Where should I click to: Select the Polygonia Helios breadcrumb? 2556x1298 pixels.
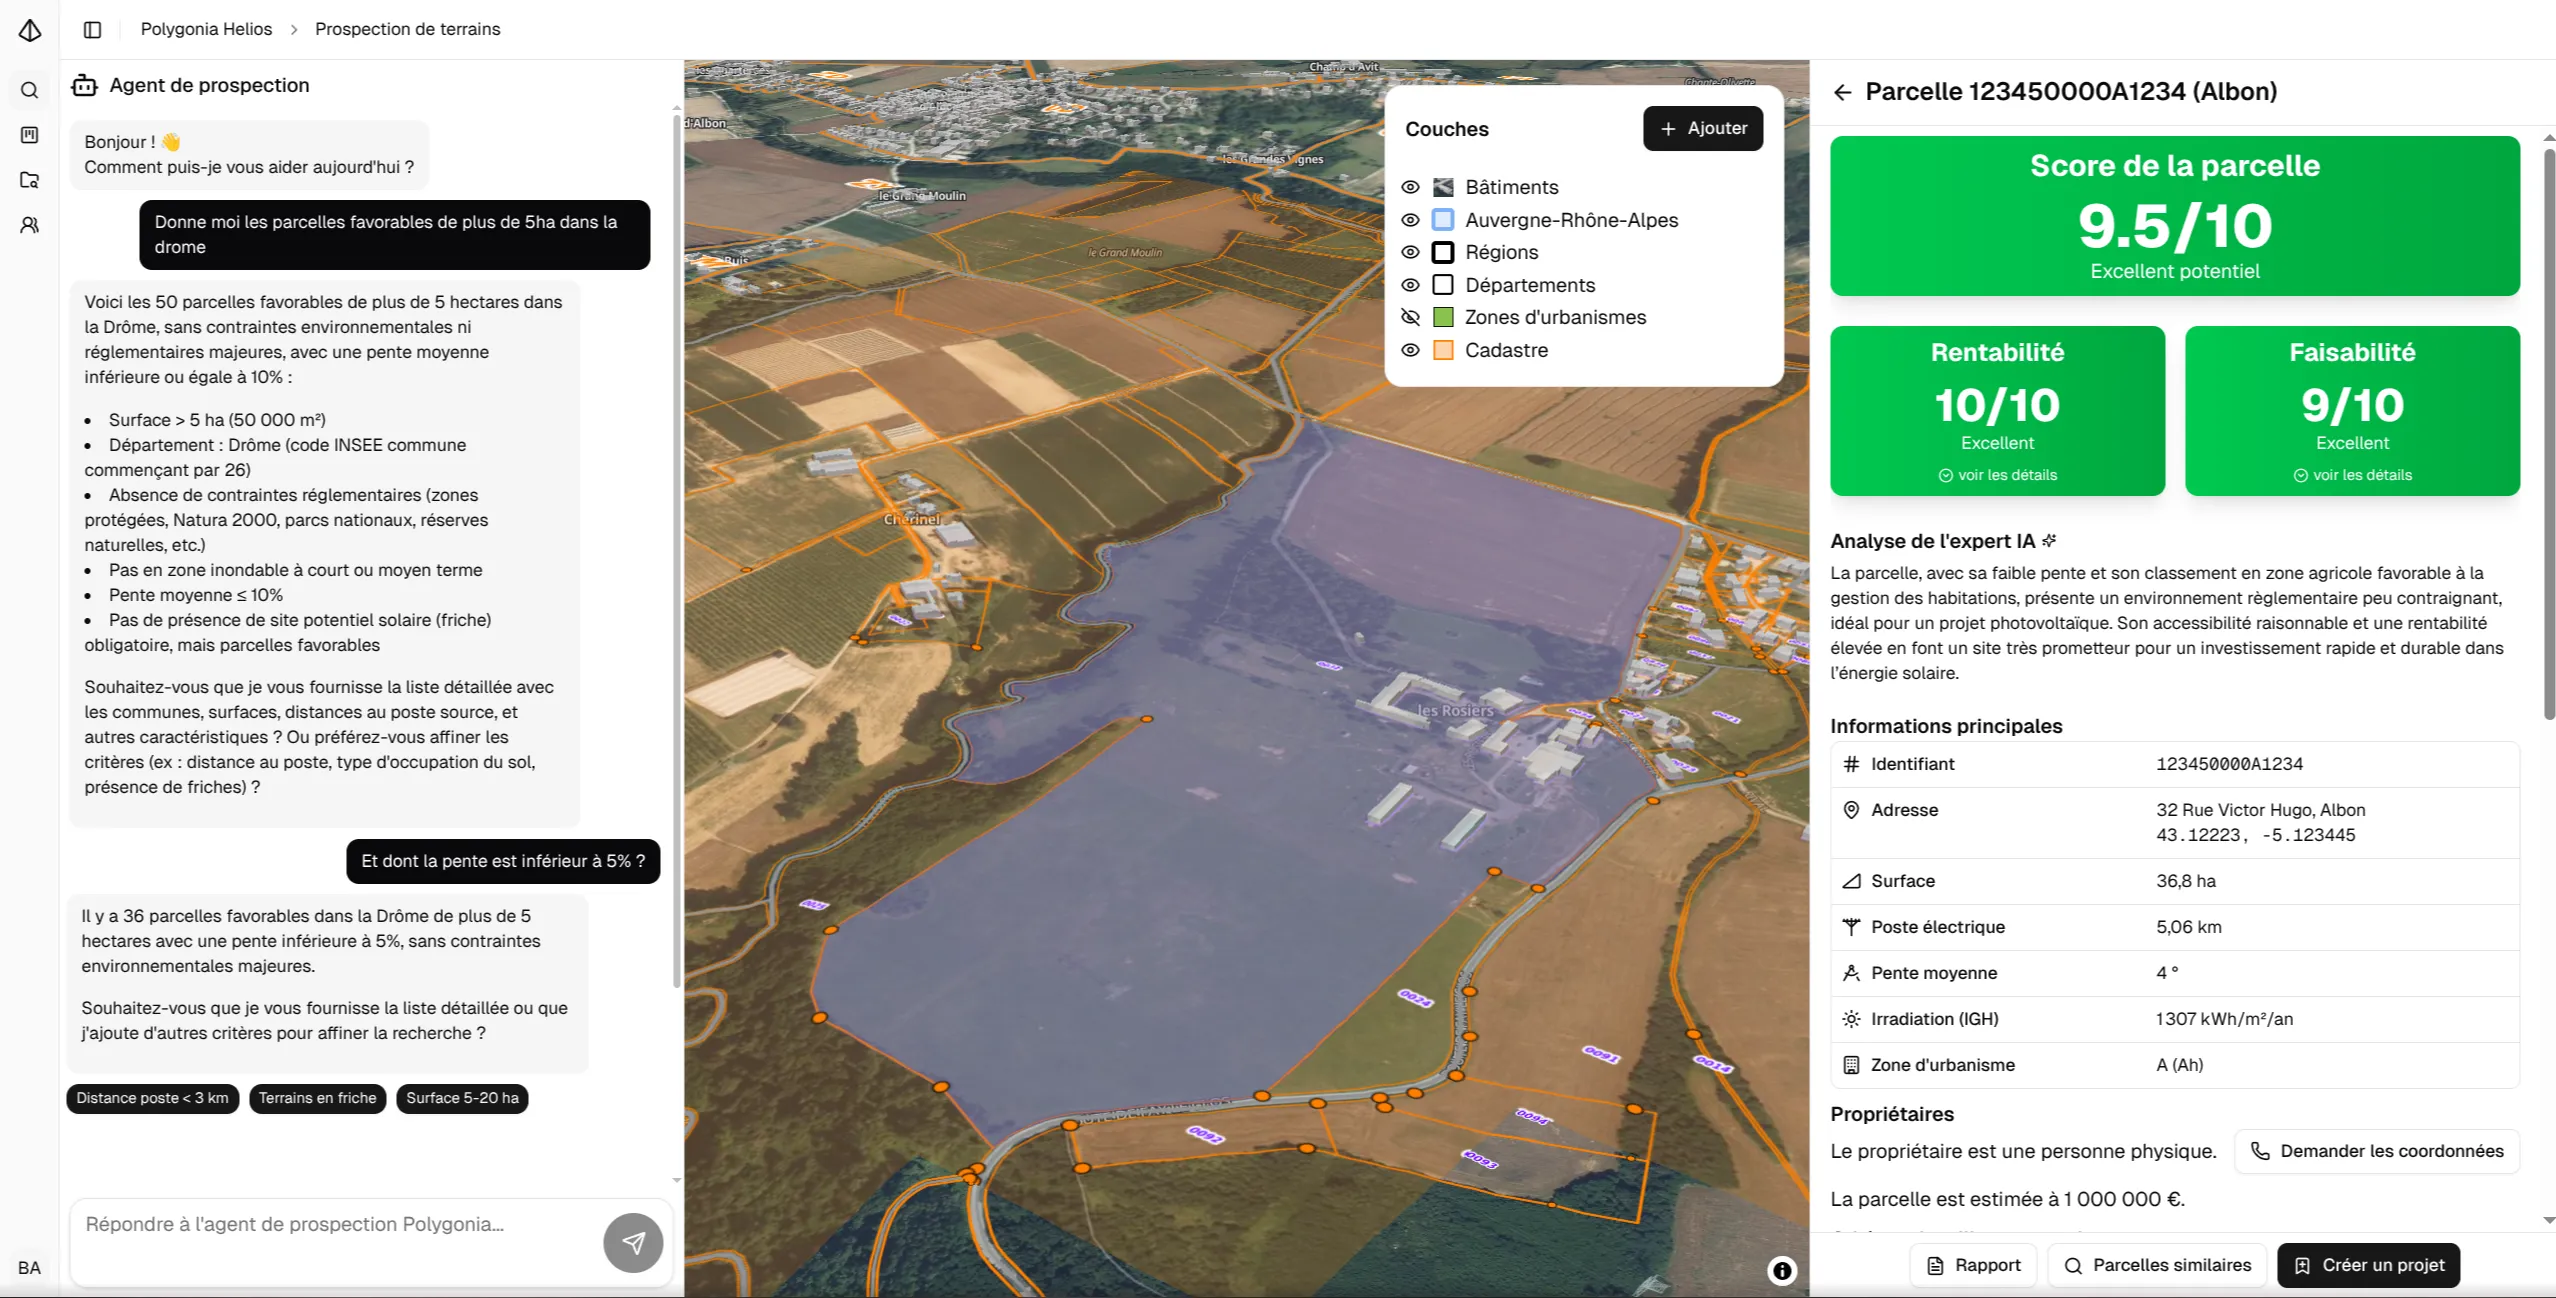206,29
